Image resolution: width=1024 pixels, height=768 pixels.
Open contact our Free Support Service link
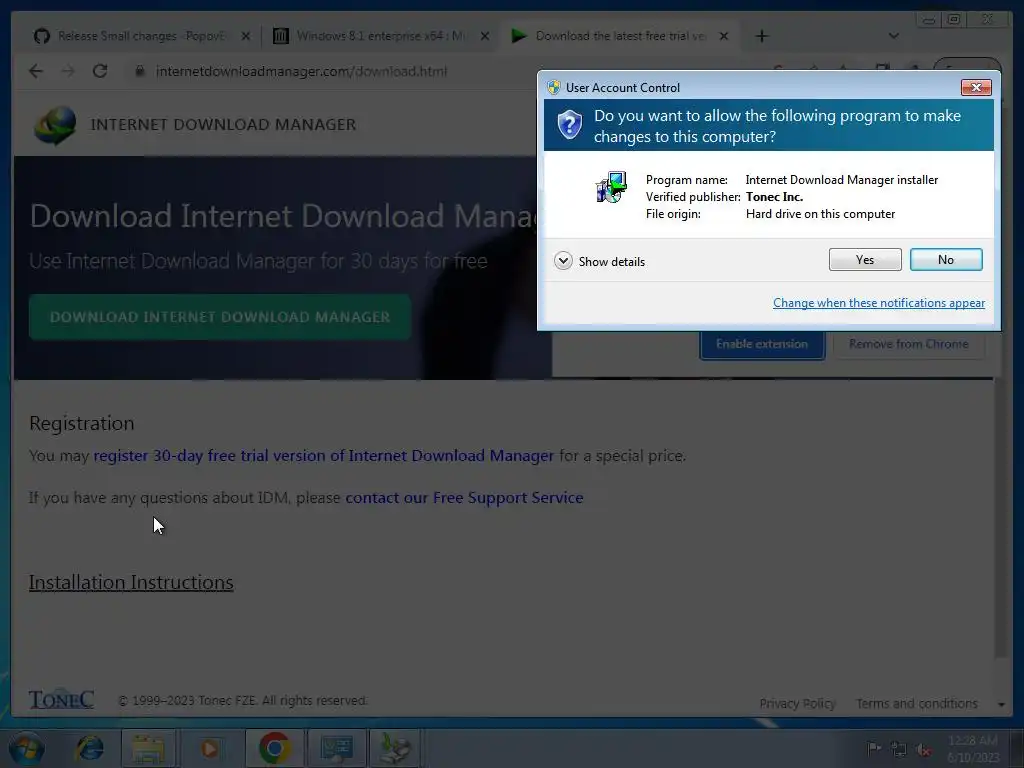pos(464,498)
